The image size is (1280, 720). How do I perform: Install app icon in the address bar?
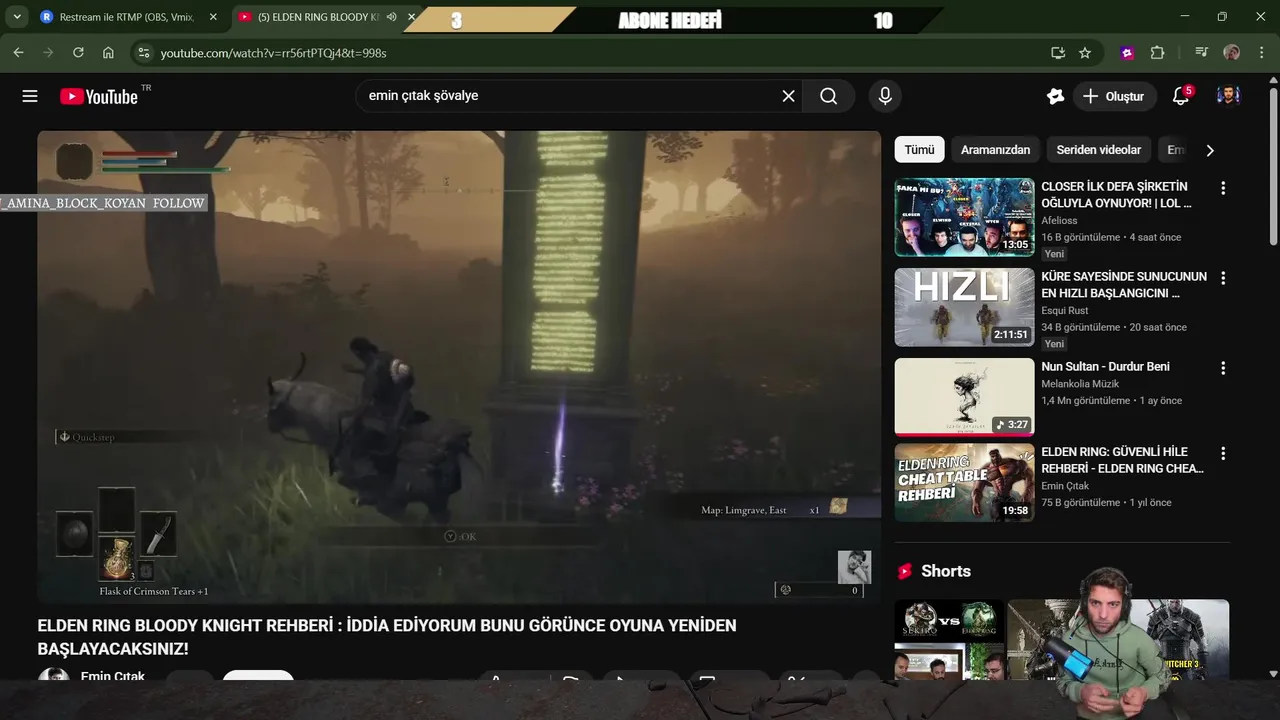(x=1058, y=52)
